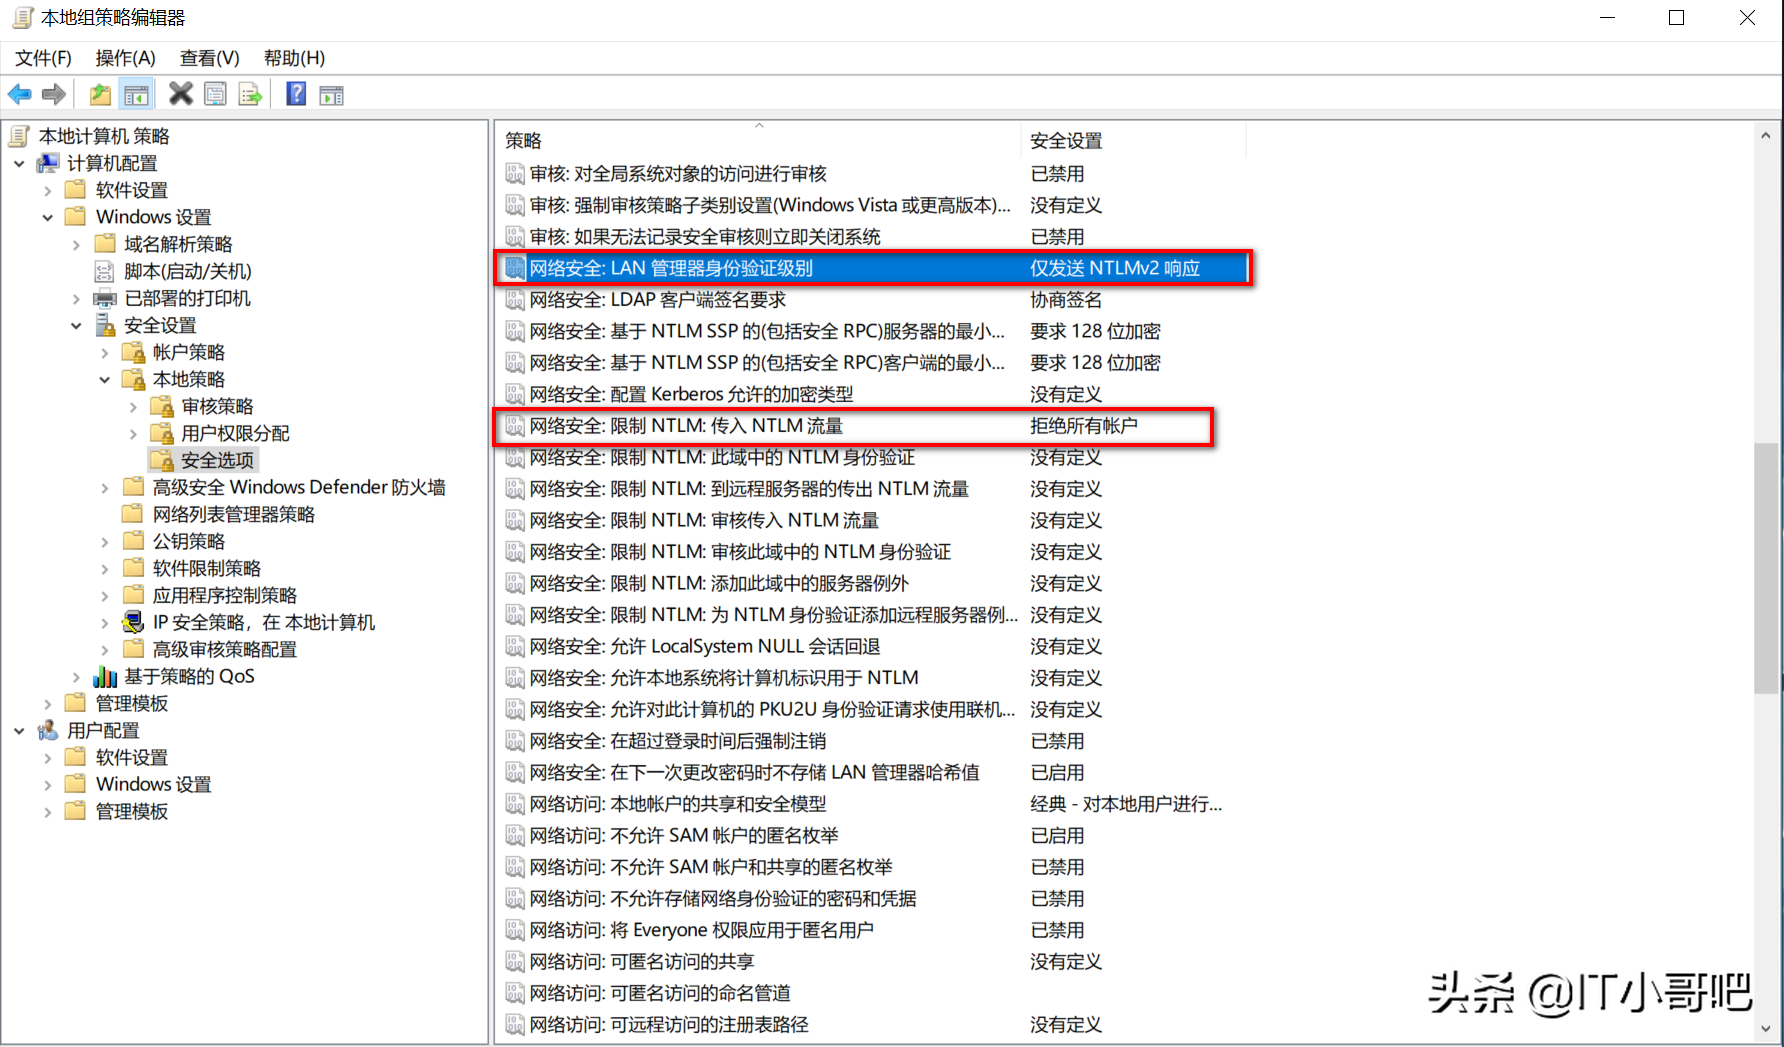Click the scroll down arrow of policy list
This screenshot has width=1784, height=1047.
[1765, 1028]
